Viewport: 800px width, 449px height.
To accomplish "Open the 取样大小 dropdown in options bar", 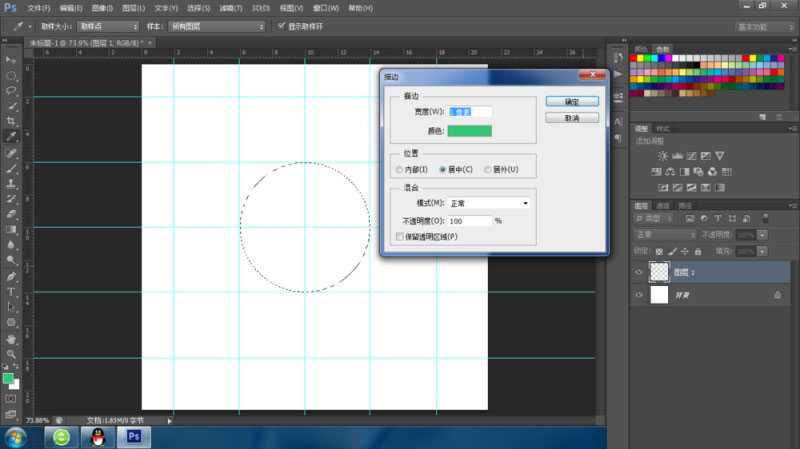I will (107, 25).
